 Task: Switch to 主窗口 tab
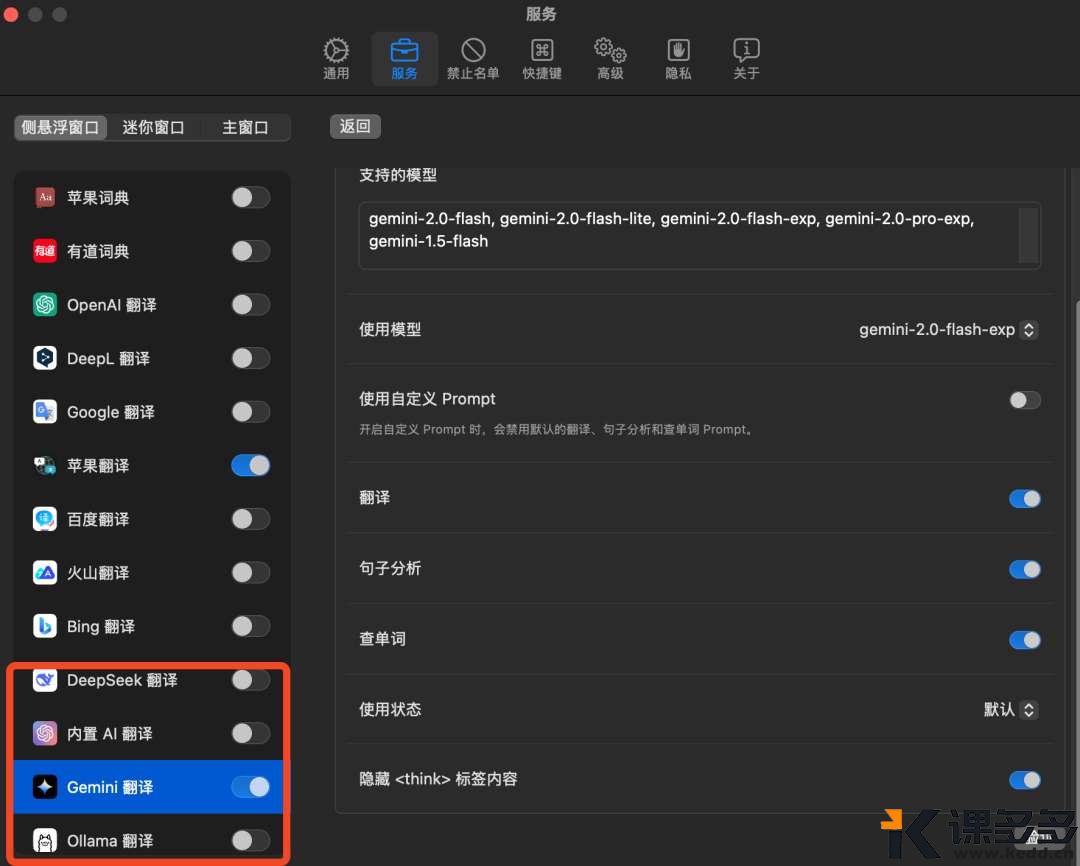(x=245, y=127)
